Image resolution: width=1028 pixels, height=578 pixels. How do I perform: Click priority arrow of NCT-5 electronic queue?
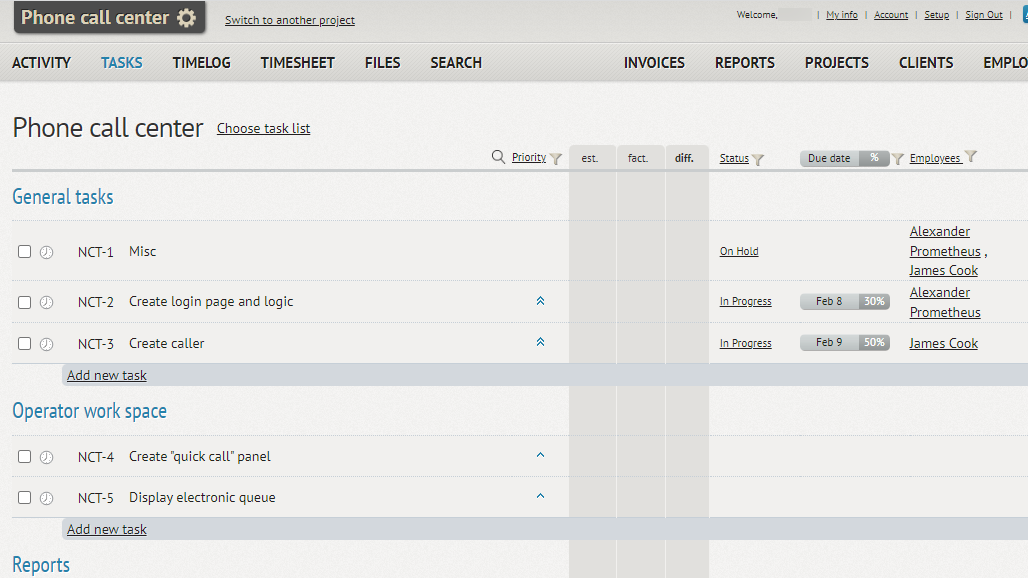tap(540, 496)
